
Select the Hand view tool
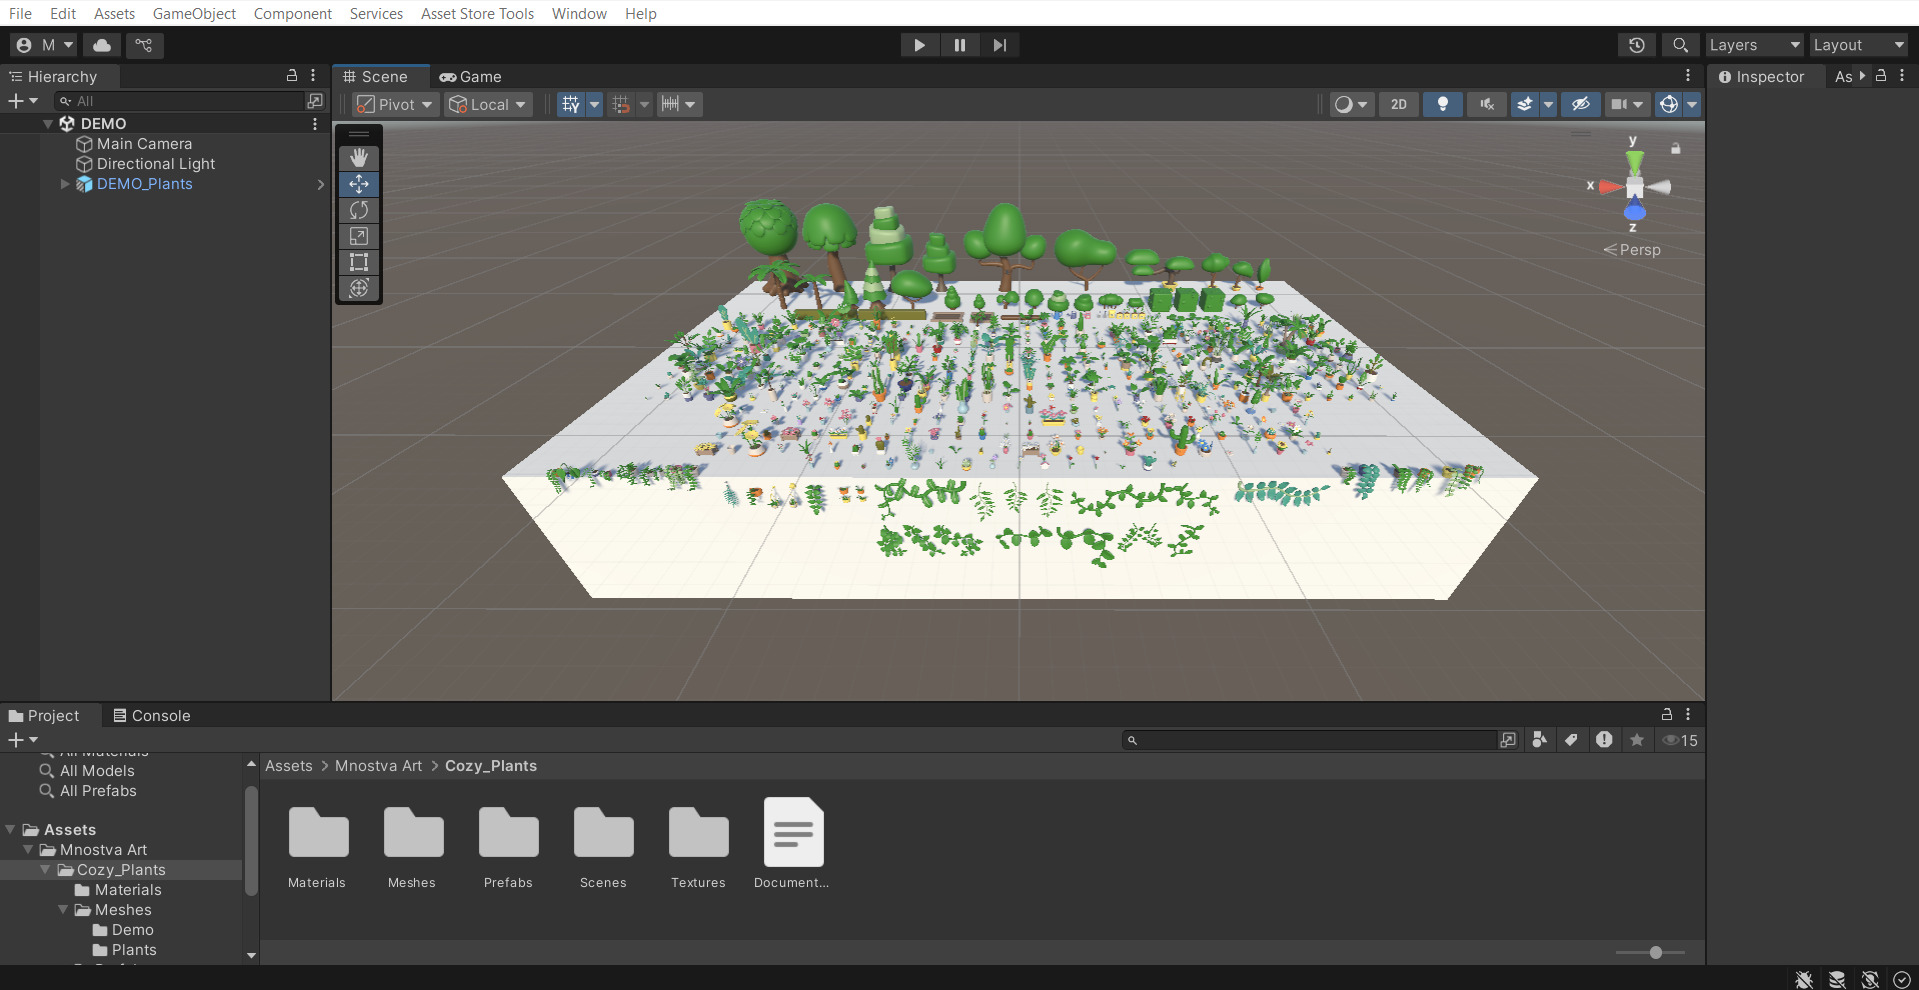[359, 158]
